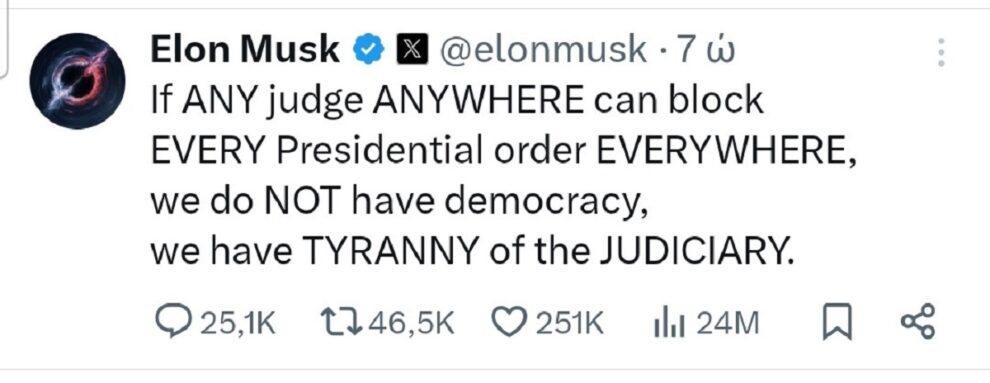Image resolution: width=990 pixels, height=383 pixels.
Task: Bookmark this tweet with the bookmark icon
Action: (x=837, y=324)
